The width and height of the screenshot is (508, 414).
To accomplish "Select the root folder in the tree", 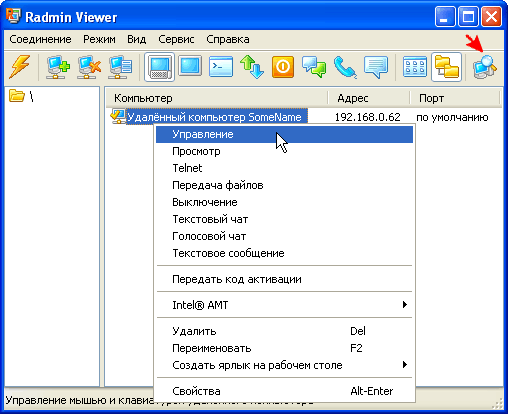I will pyautogui.click(x=21, y=96).
